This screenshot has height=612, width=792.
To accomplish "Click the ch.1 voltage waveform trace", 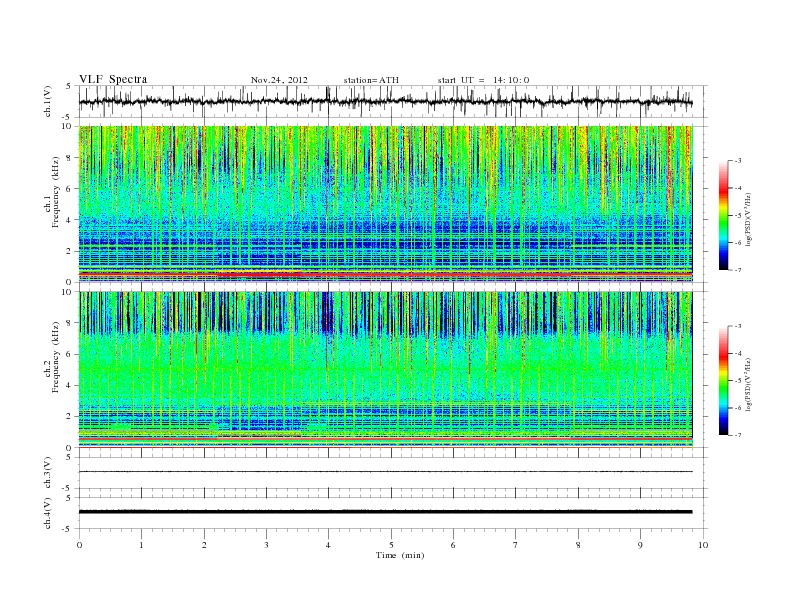I will (x=385, y=102).
